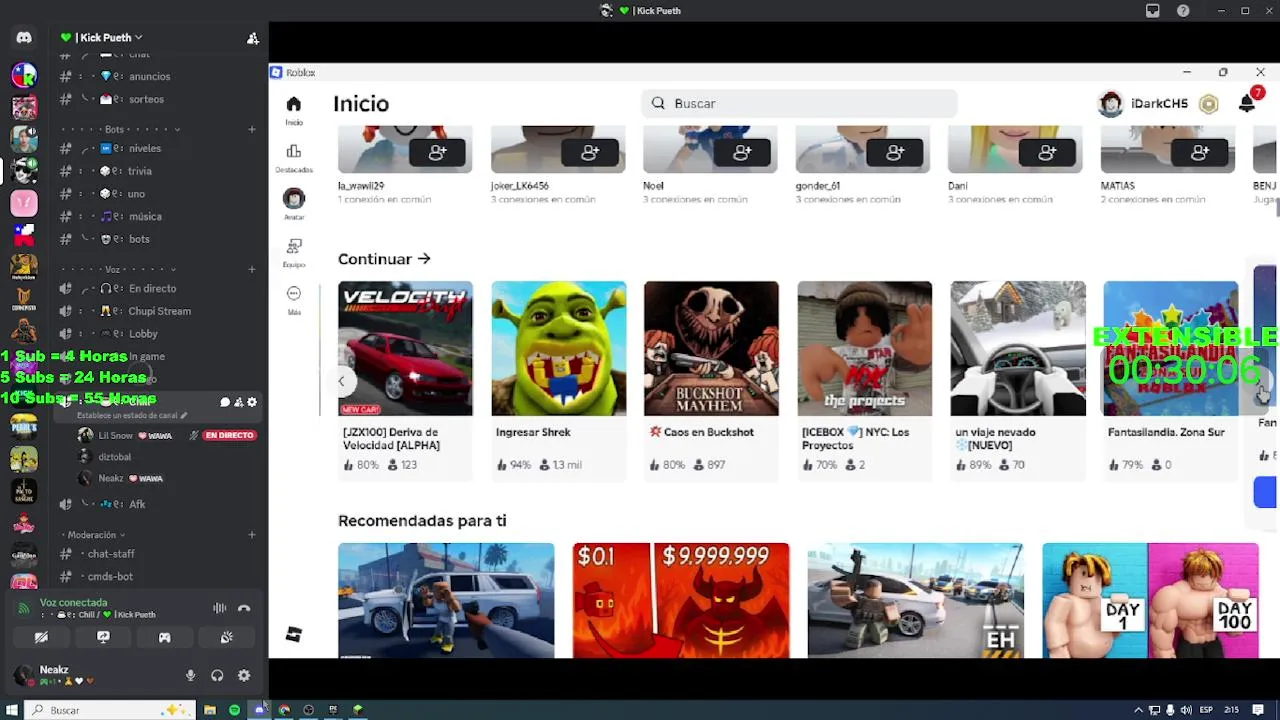Open Derive de Velocidad game thumbnail
The image size is (1280, 720).
click(x=405, y=348)
